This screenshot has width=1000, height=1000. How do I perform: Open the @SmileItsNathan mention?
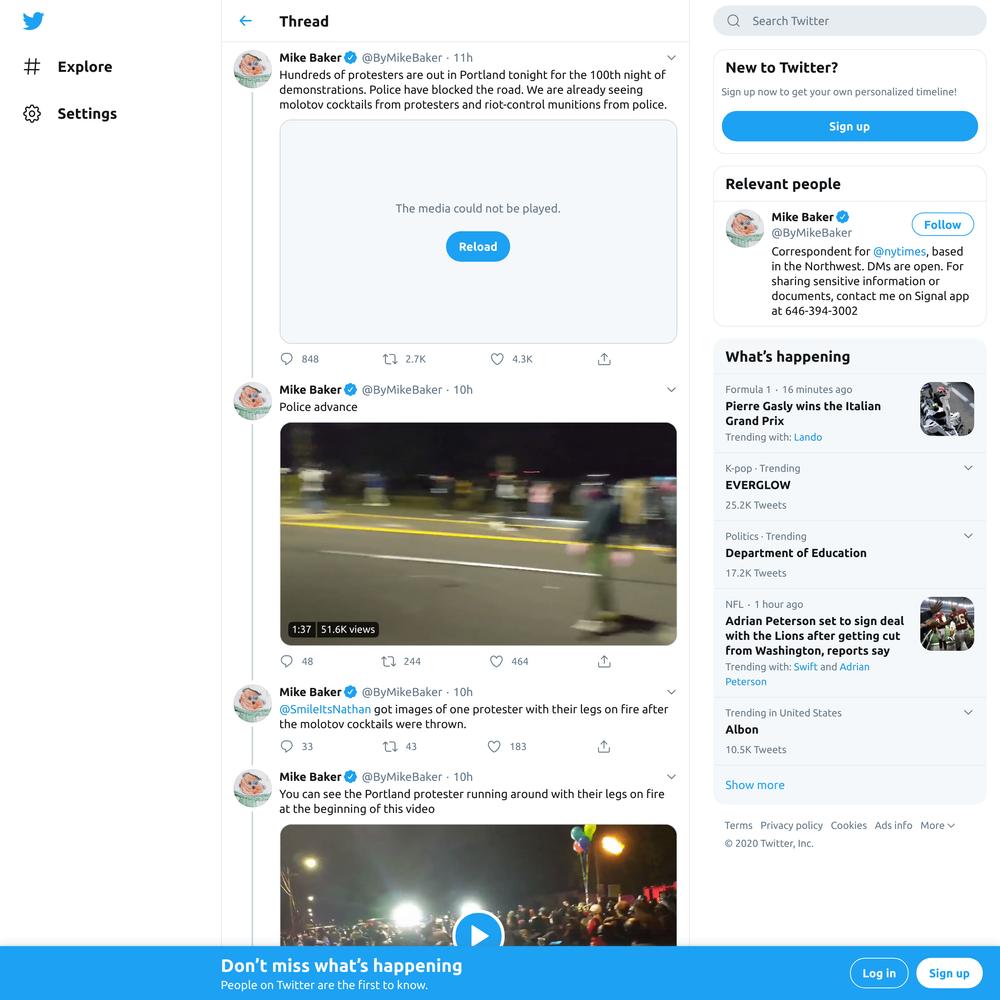[325, 709]
